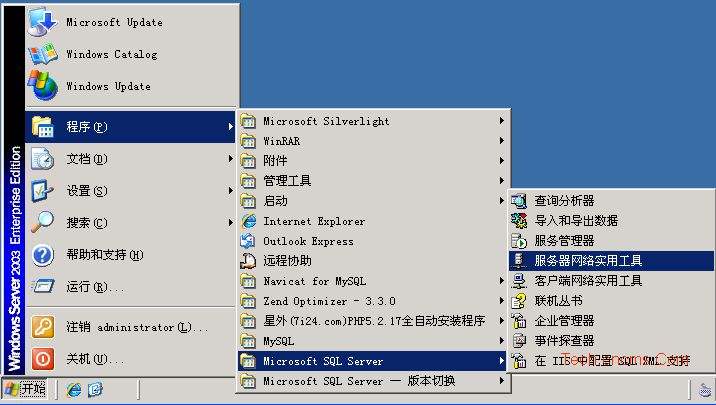Expand Navicat for MySQL submenu arrow

pyautogui.click(x=501, y=281)
